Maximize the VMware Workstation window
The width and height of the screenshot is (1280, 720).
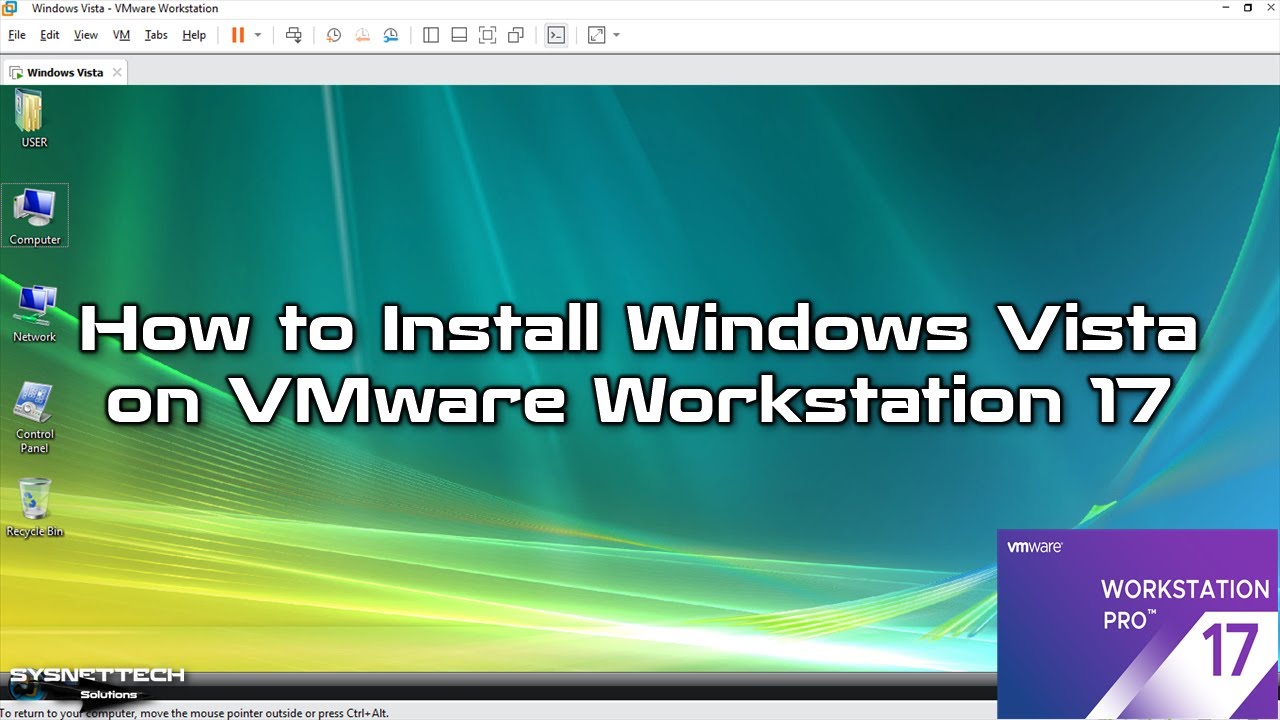[x=1248, y=8]
